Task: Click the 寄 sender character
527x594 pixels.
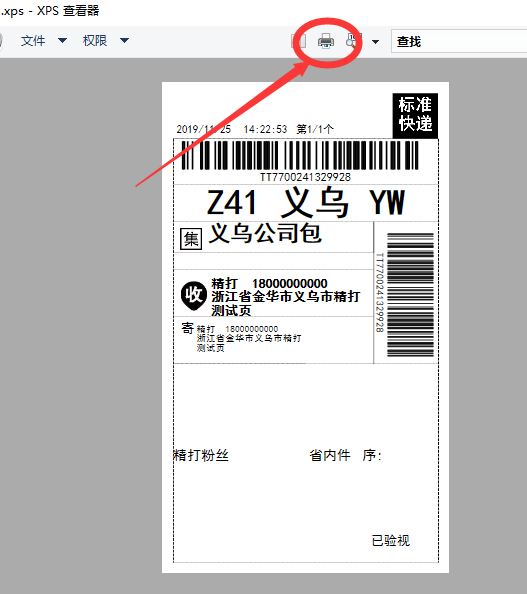Action: (x=188, y=328)
